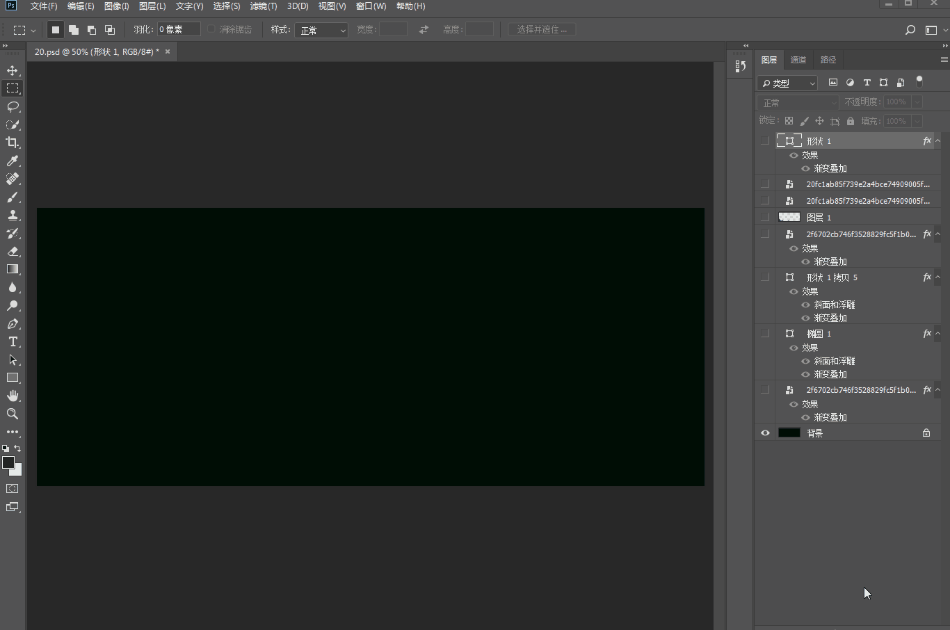
Task: Close the 20.psd document tab
Action: coord(168,52)
